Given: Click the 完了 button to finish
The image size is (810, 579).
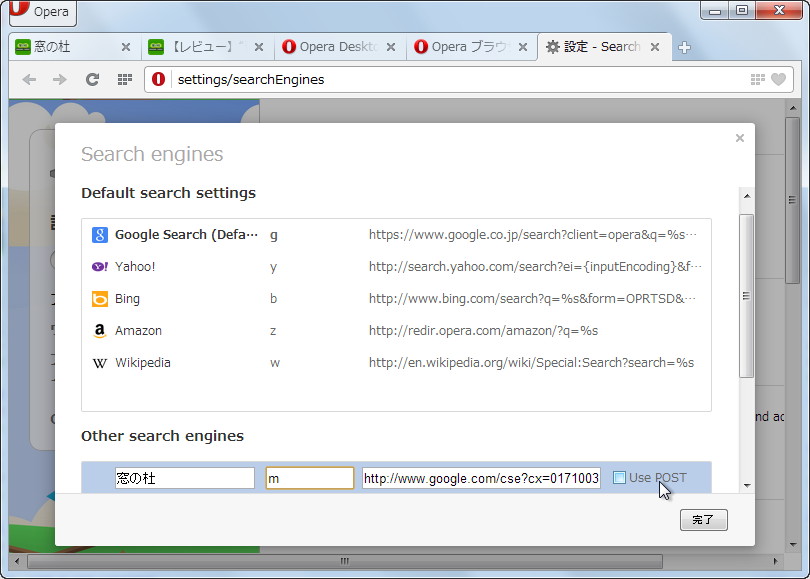Looking at the screenshot, I should (703, 520).
